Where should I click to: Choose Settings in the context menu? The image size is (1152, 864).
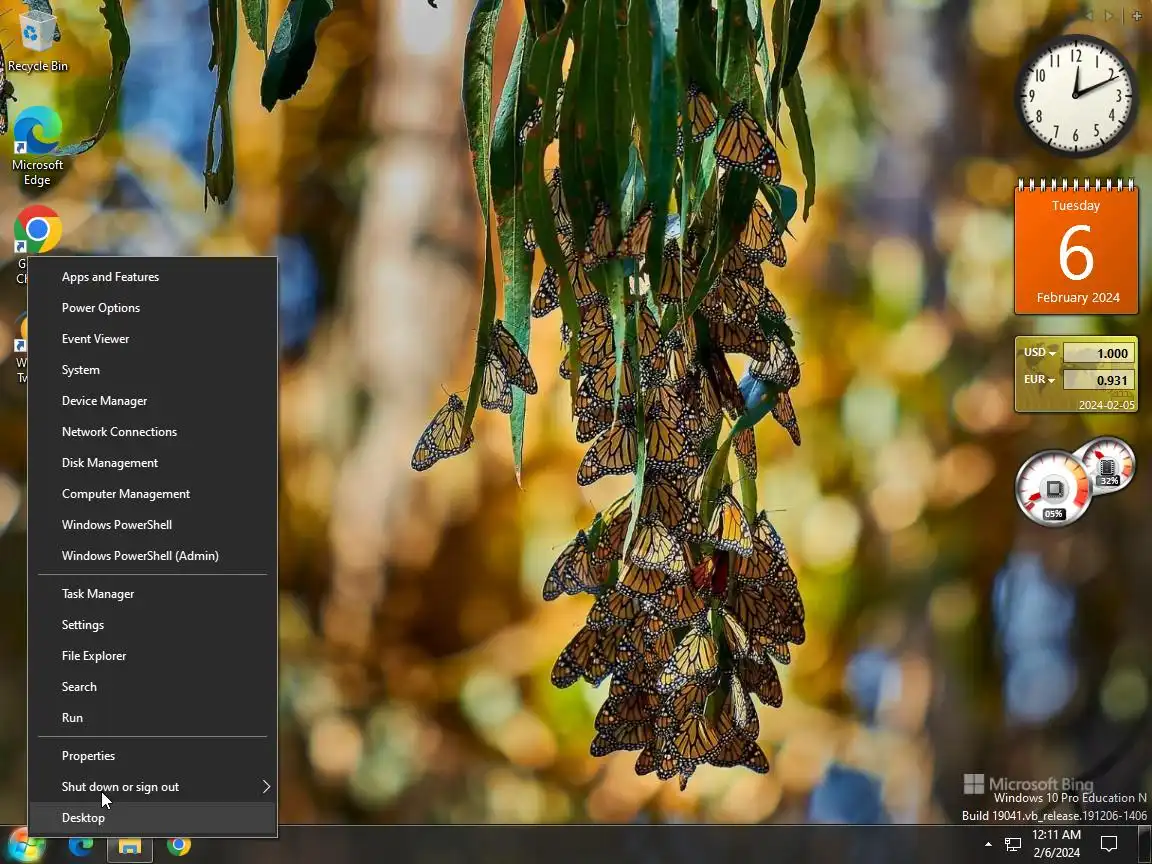(153, 624)
